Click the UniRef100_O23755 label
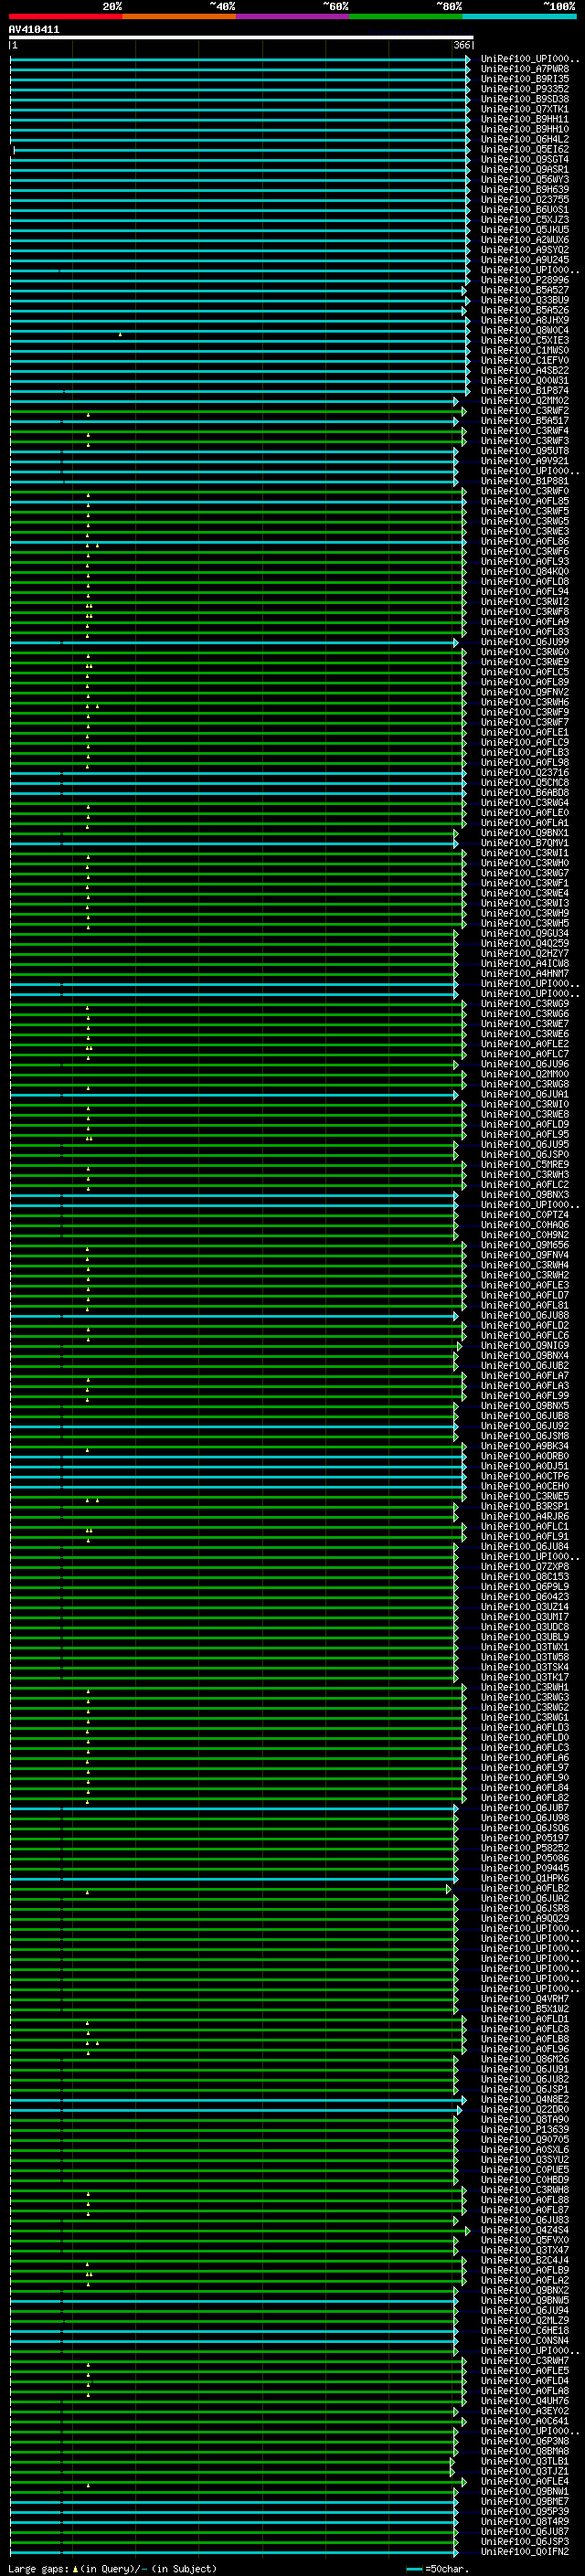Viewport: 585px width, 2576px height. [525, 199]
